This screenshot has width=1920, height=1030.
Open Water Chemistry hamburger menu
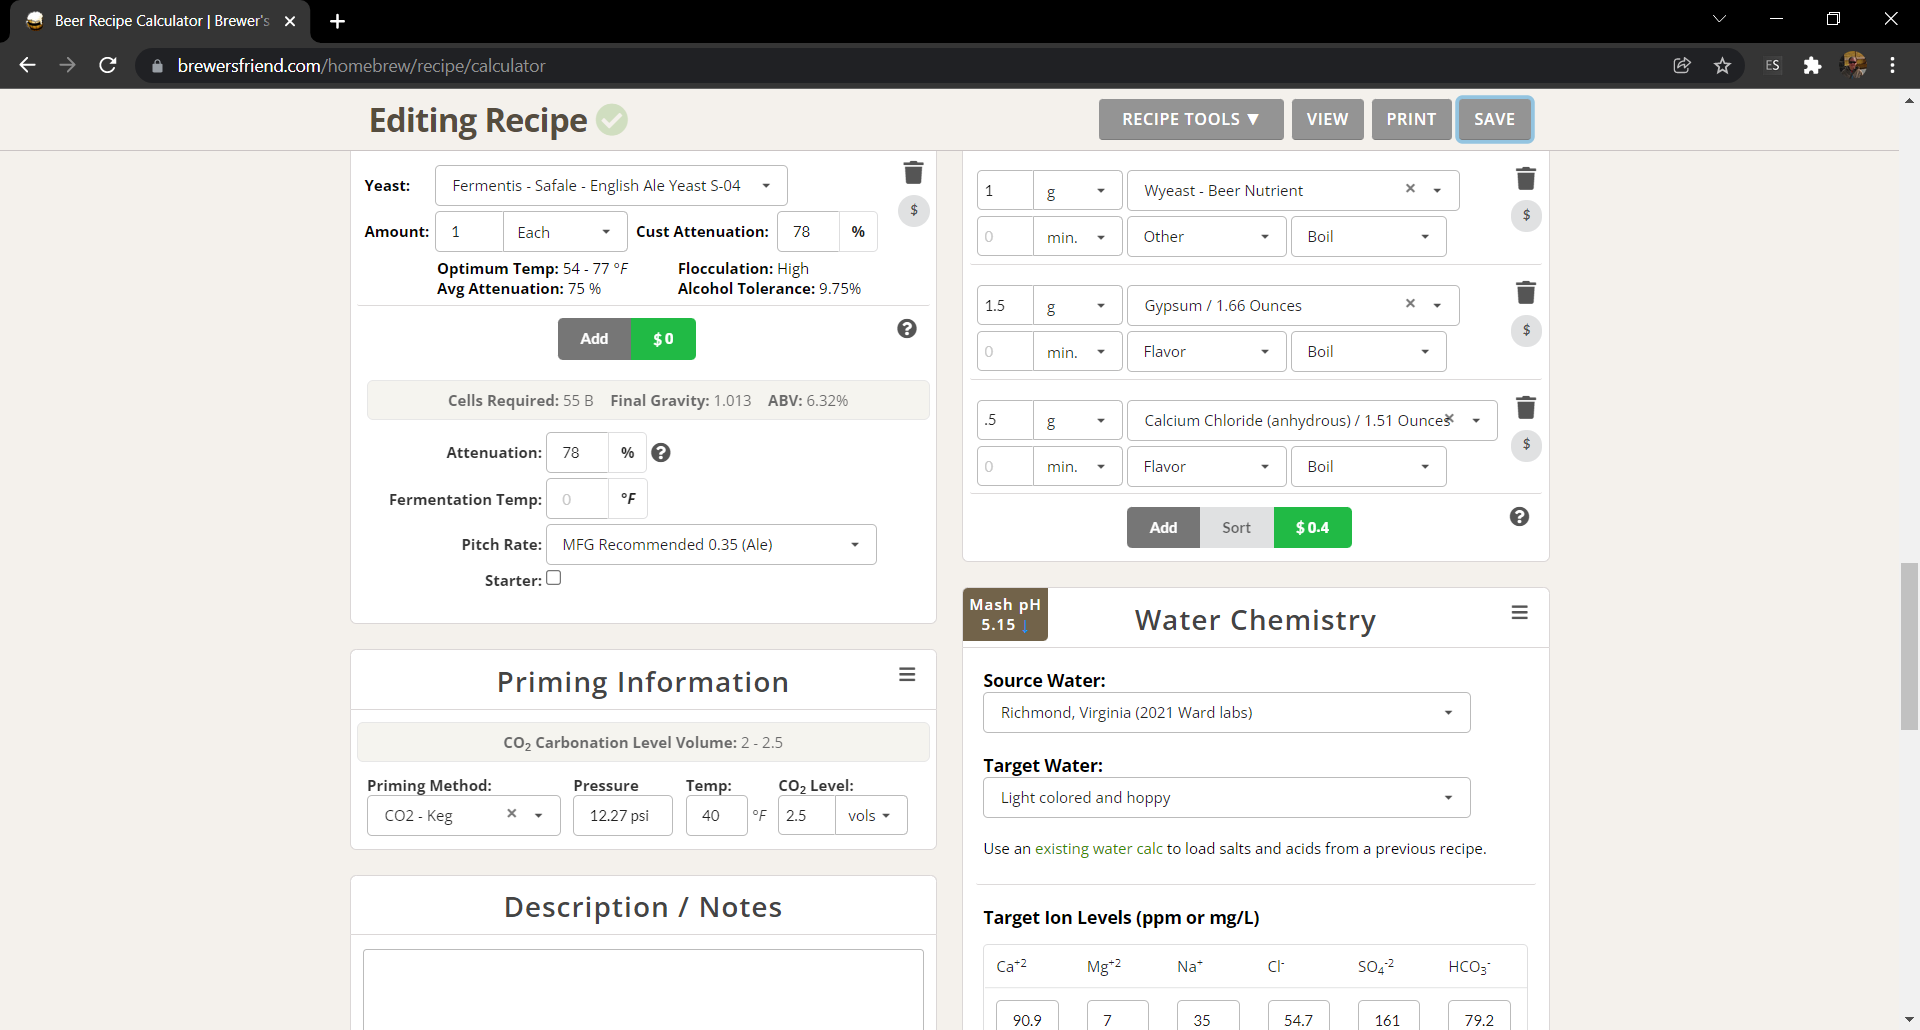click(x=1519, y=613)
